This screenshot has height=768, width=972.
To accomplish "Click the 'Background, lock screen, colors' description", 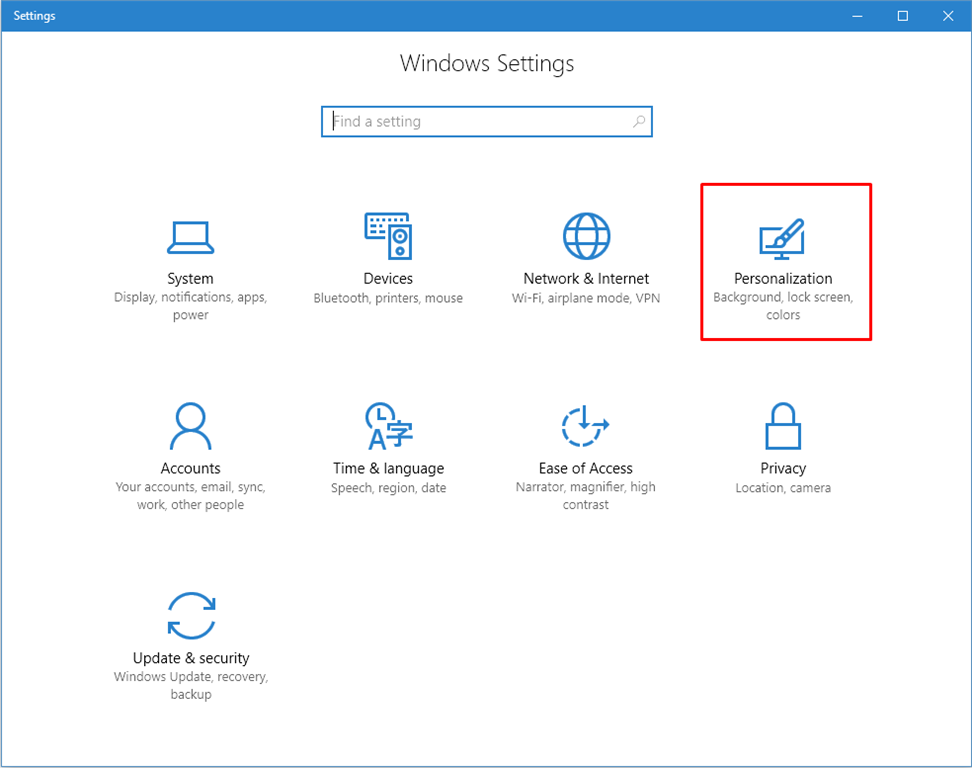I will pos(783,306).
